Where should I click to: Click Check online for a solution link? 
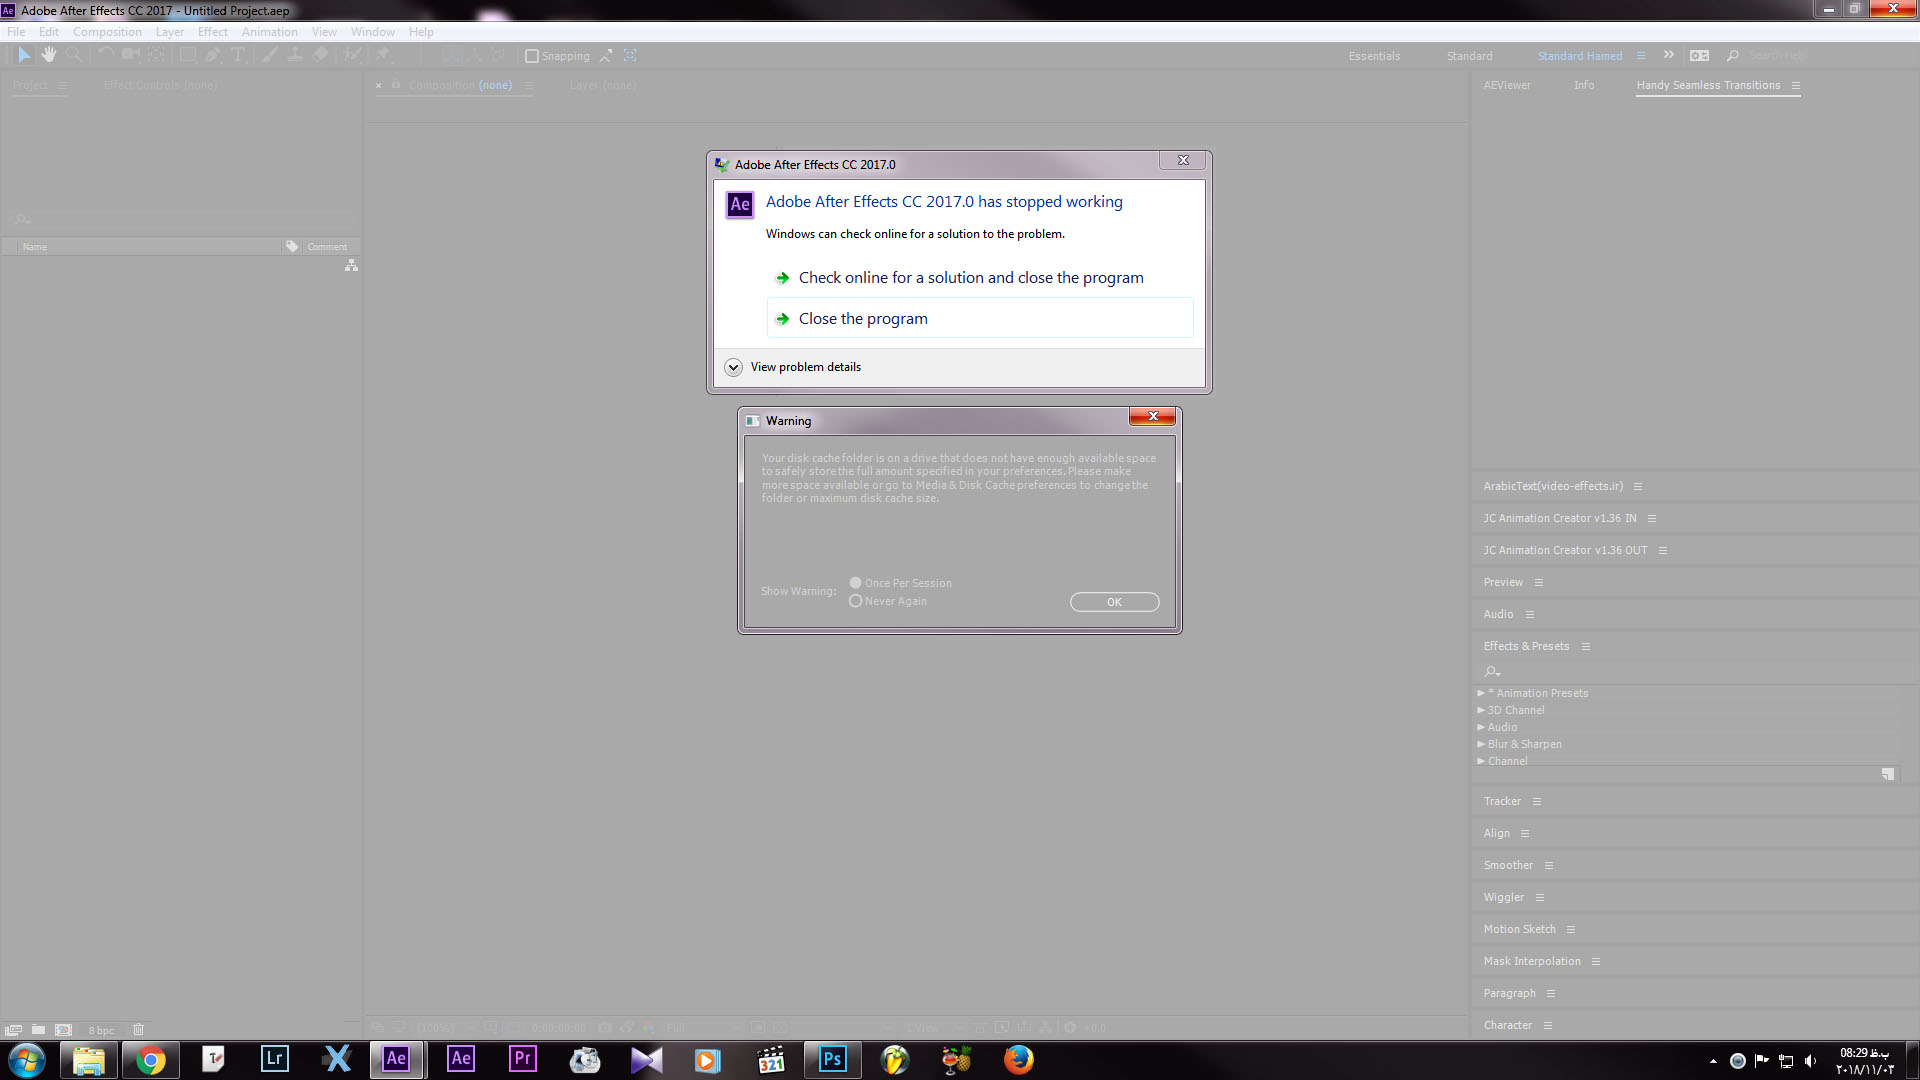(x=969, y=277)
